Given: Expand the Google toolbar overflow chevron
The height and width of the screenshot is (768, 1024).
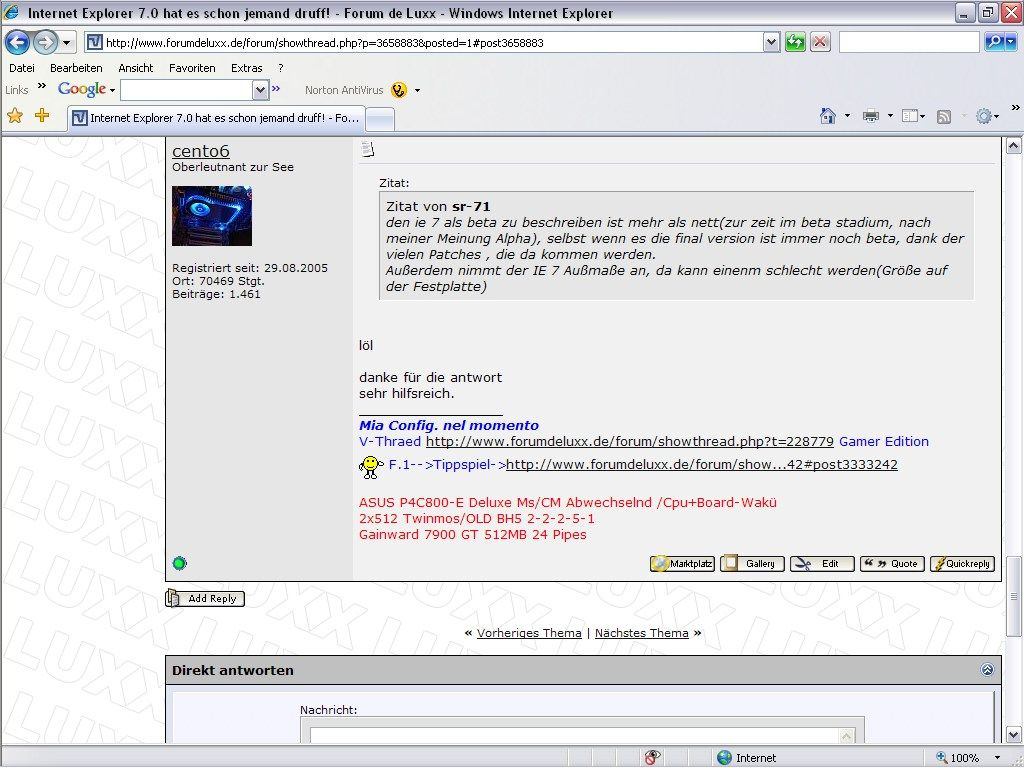Looking at the screenshot, I should pyautogui.click(x=276, y=88).
